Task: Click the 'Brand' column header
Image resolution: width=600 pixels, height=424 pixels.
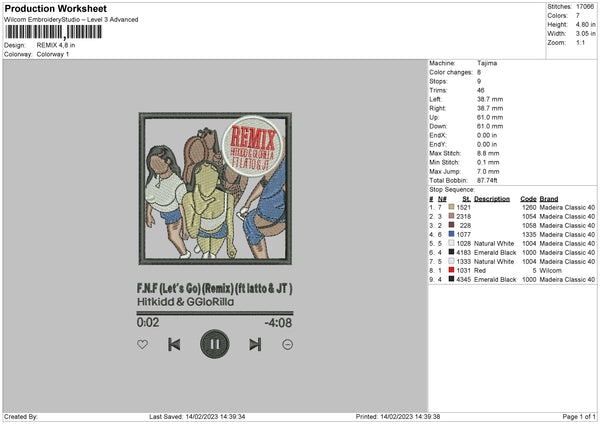Action: (x=549, y=199)
